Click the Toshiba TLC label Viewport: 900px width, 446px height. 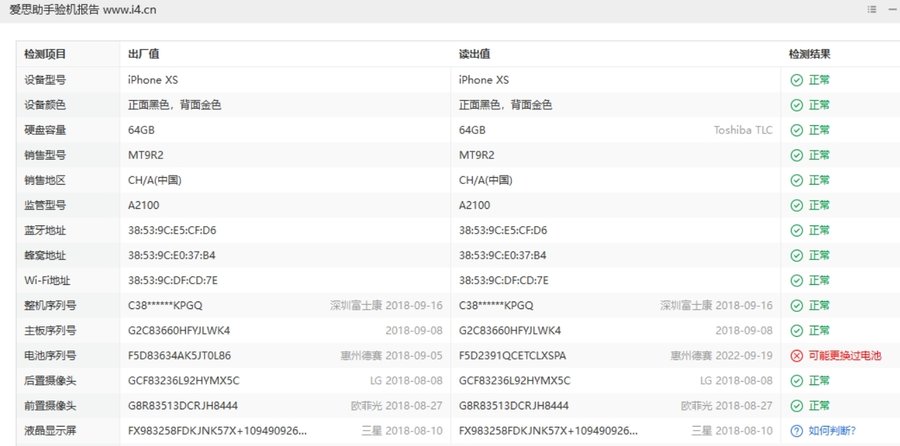click(x=743, y=130)
